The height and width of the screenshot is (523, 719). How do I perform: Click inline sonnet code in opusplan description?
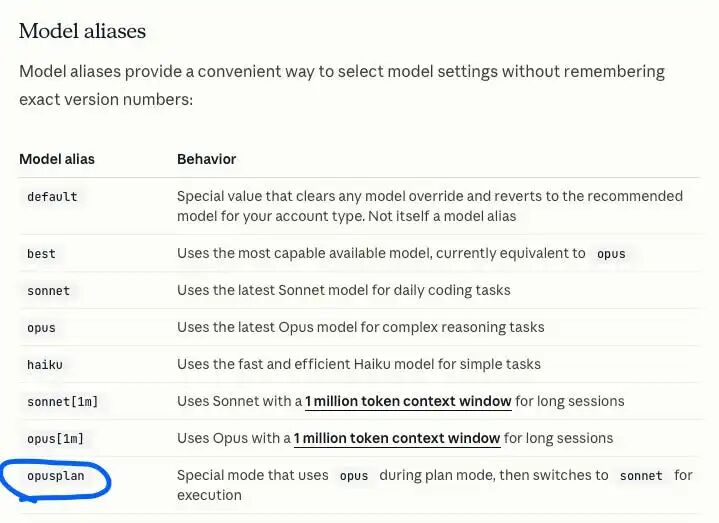coord(641,476)
